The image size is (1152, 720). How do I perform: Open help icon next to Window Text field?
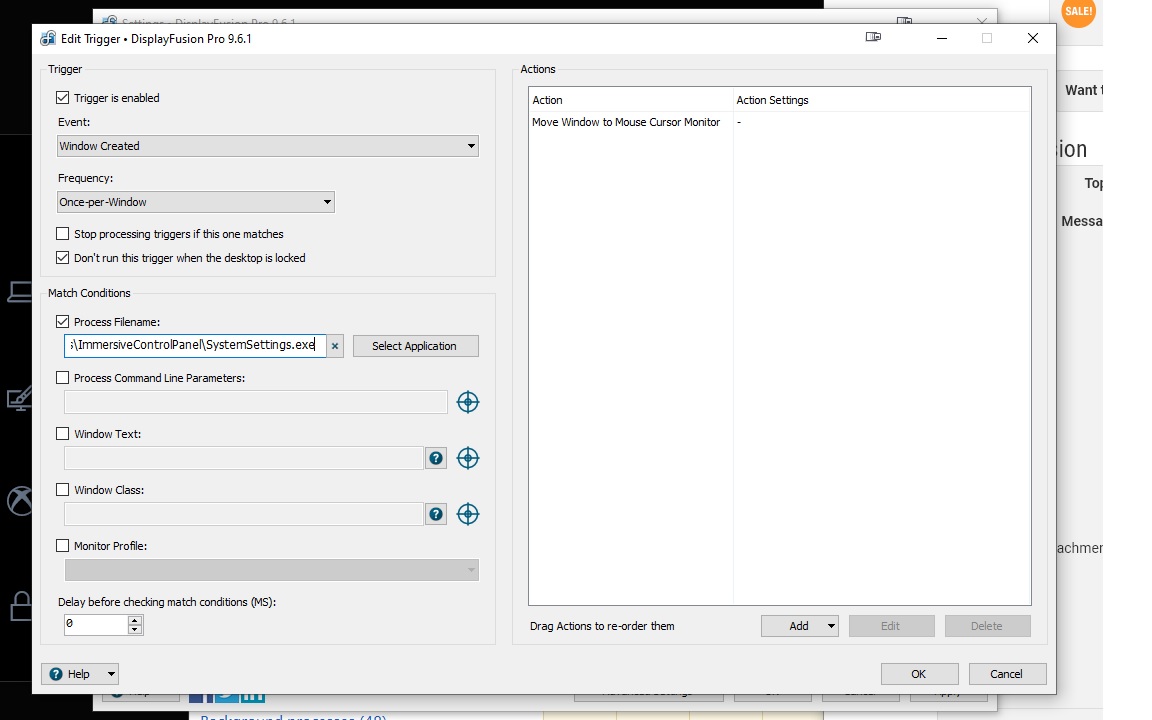(x=436, y=458)
